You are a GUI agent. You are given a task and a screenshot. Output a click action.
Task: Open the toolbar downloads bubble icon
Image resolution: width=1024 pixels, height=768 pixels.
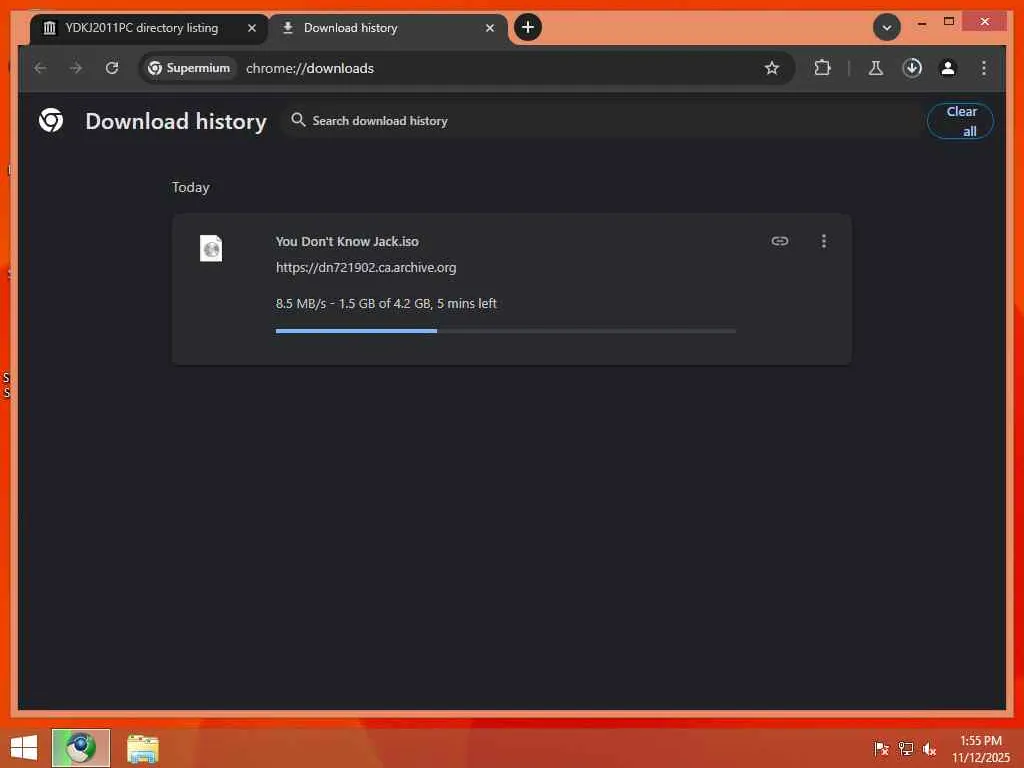tap(912, 68)
